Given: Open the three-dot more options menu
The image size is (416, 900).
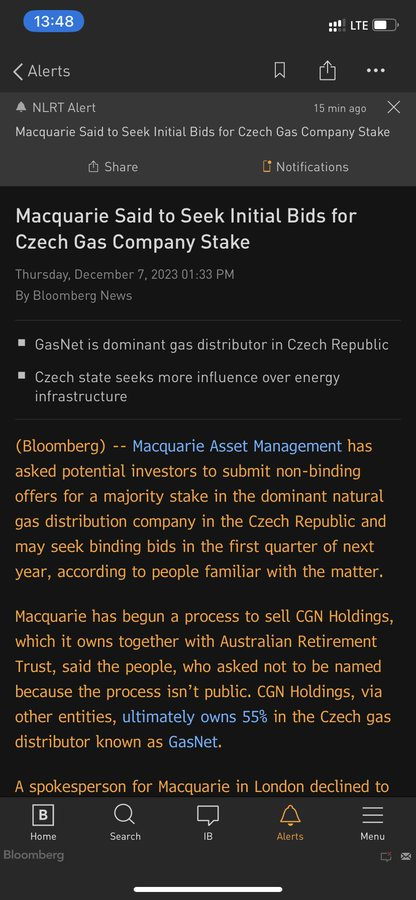Looking at the screenshot, I should pyautogui.click(x=376, y=71).
